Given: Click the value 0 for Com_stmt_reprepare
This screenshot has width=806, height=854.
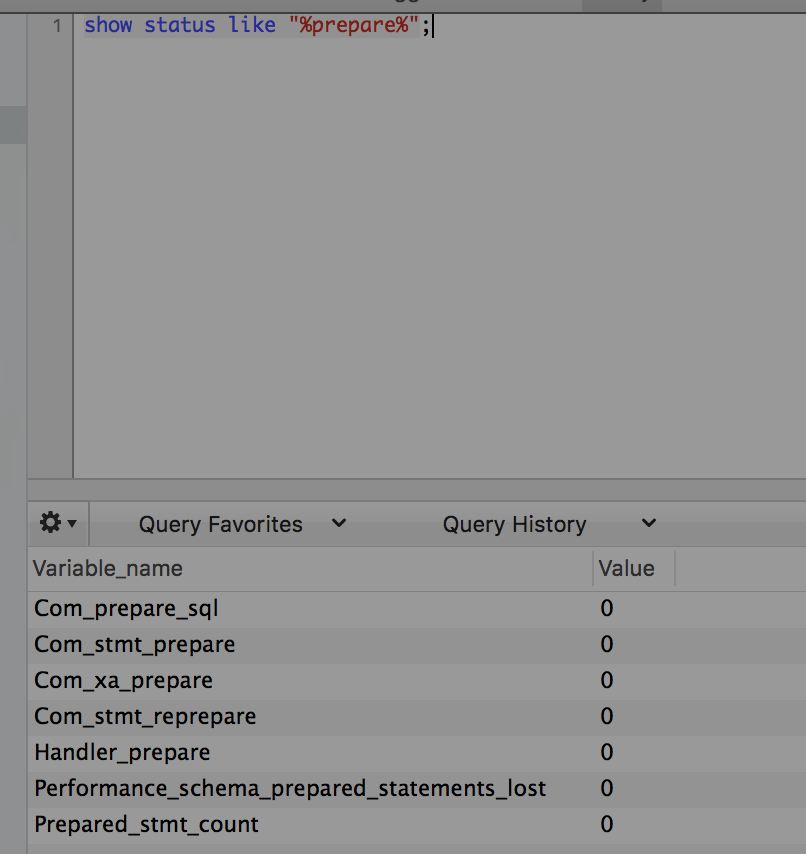Looking at the screenshot, I should (x=607, y=716).
